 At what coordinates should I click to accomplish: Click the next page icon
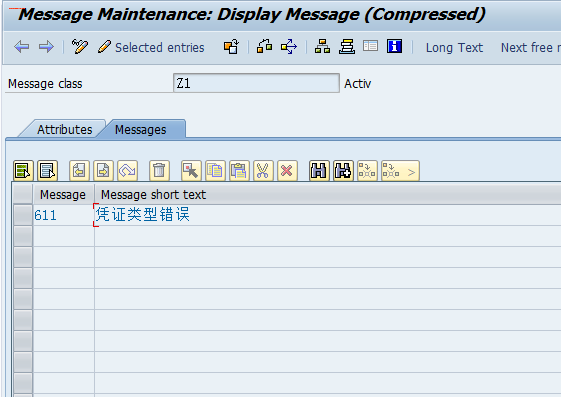103,170
